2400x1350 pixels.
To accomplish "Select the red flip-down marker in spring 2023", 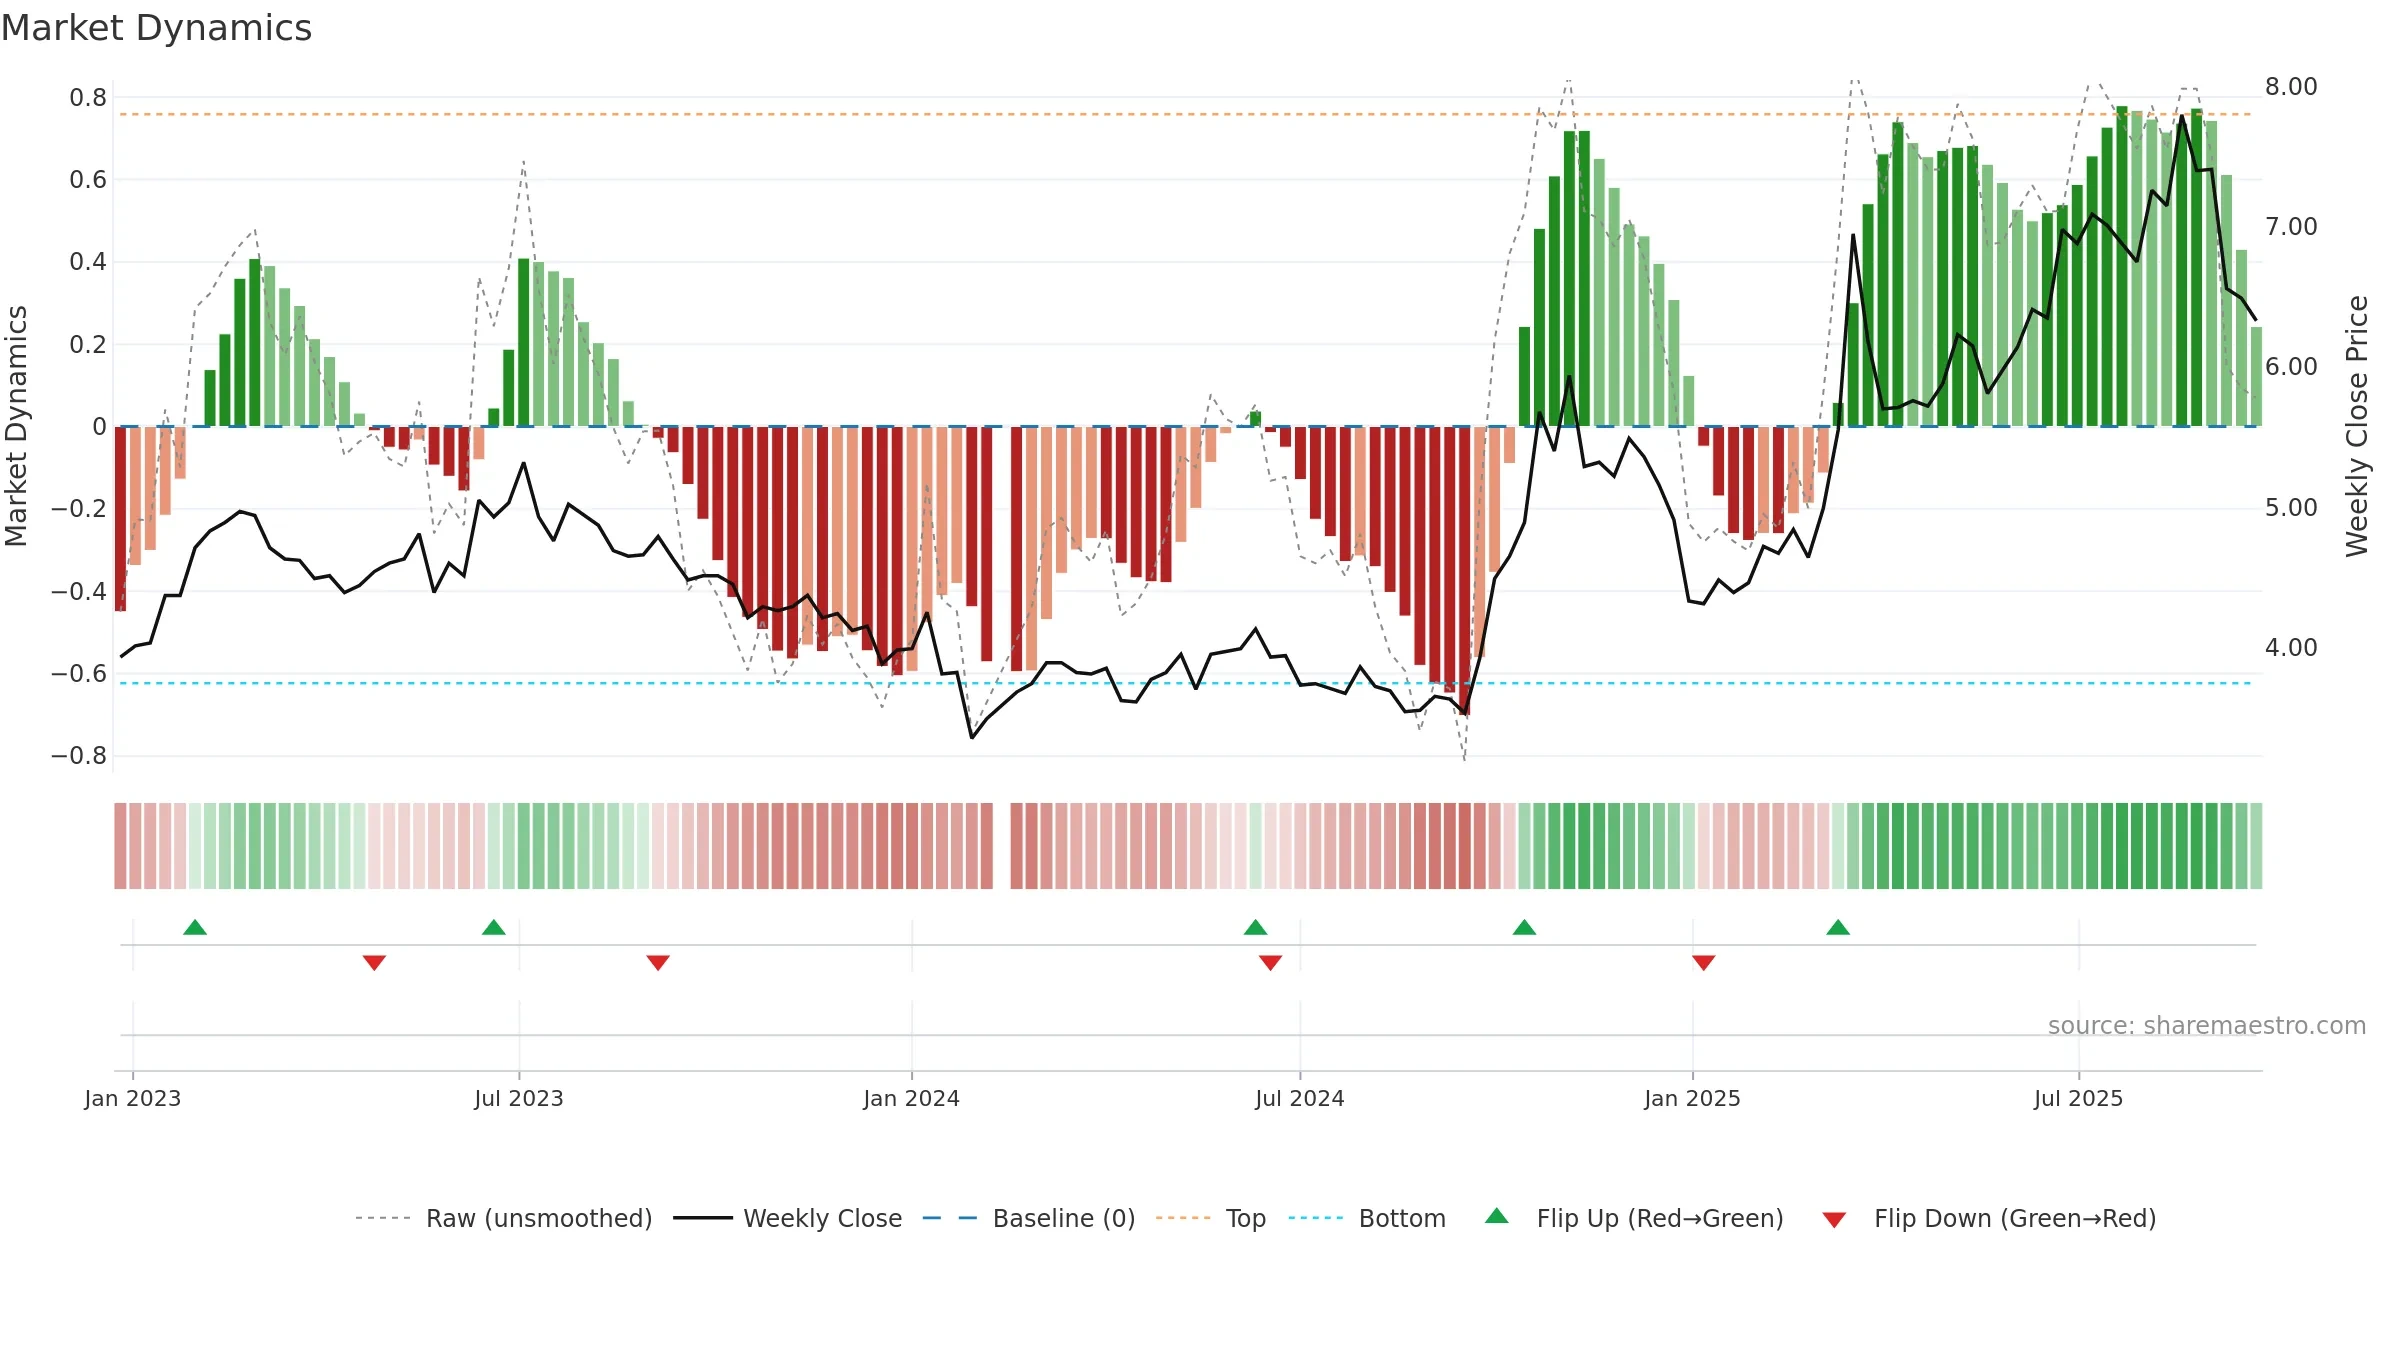I will click(x=374, y=963).
